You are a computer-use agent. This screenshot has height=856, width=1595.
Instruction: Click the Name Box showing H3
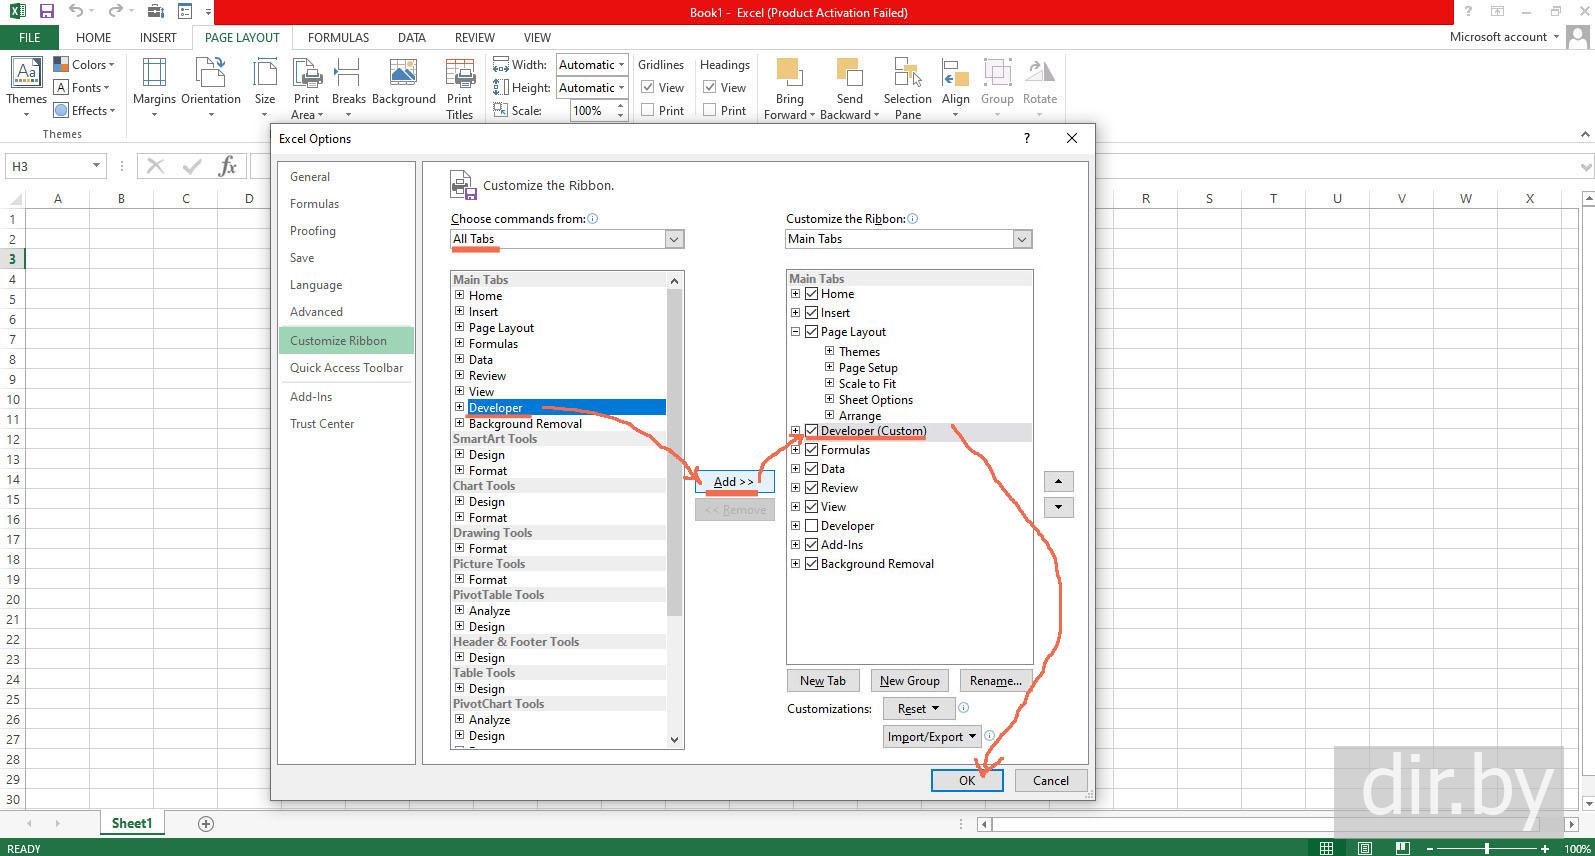tap(48, 166)
